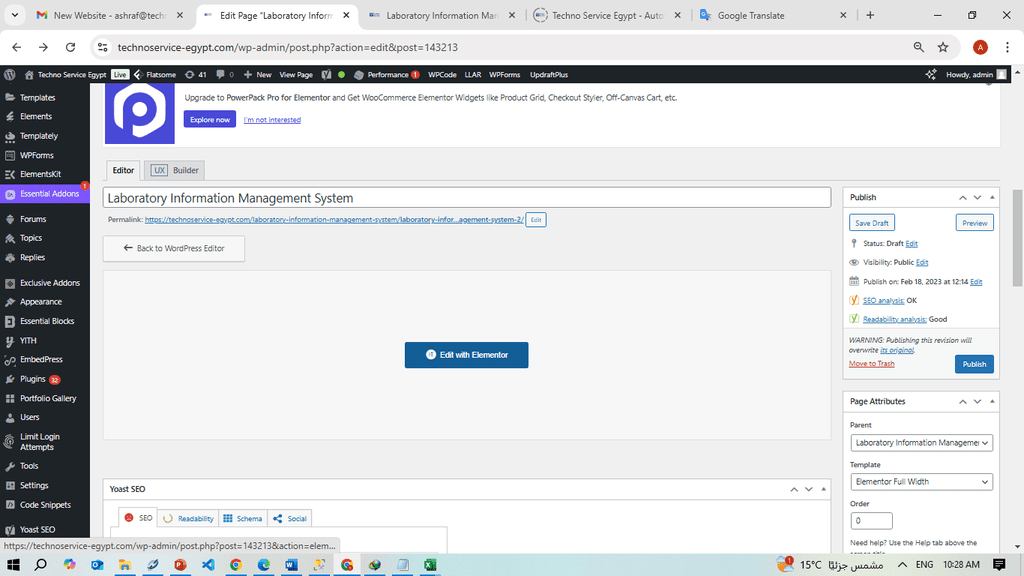Switch to the Editor tab

123,170
